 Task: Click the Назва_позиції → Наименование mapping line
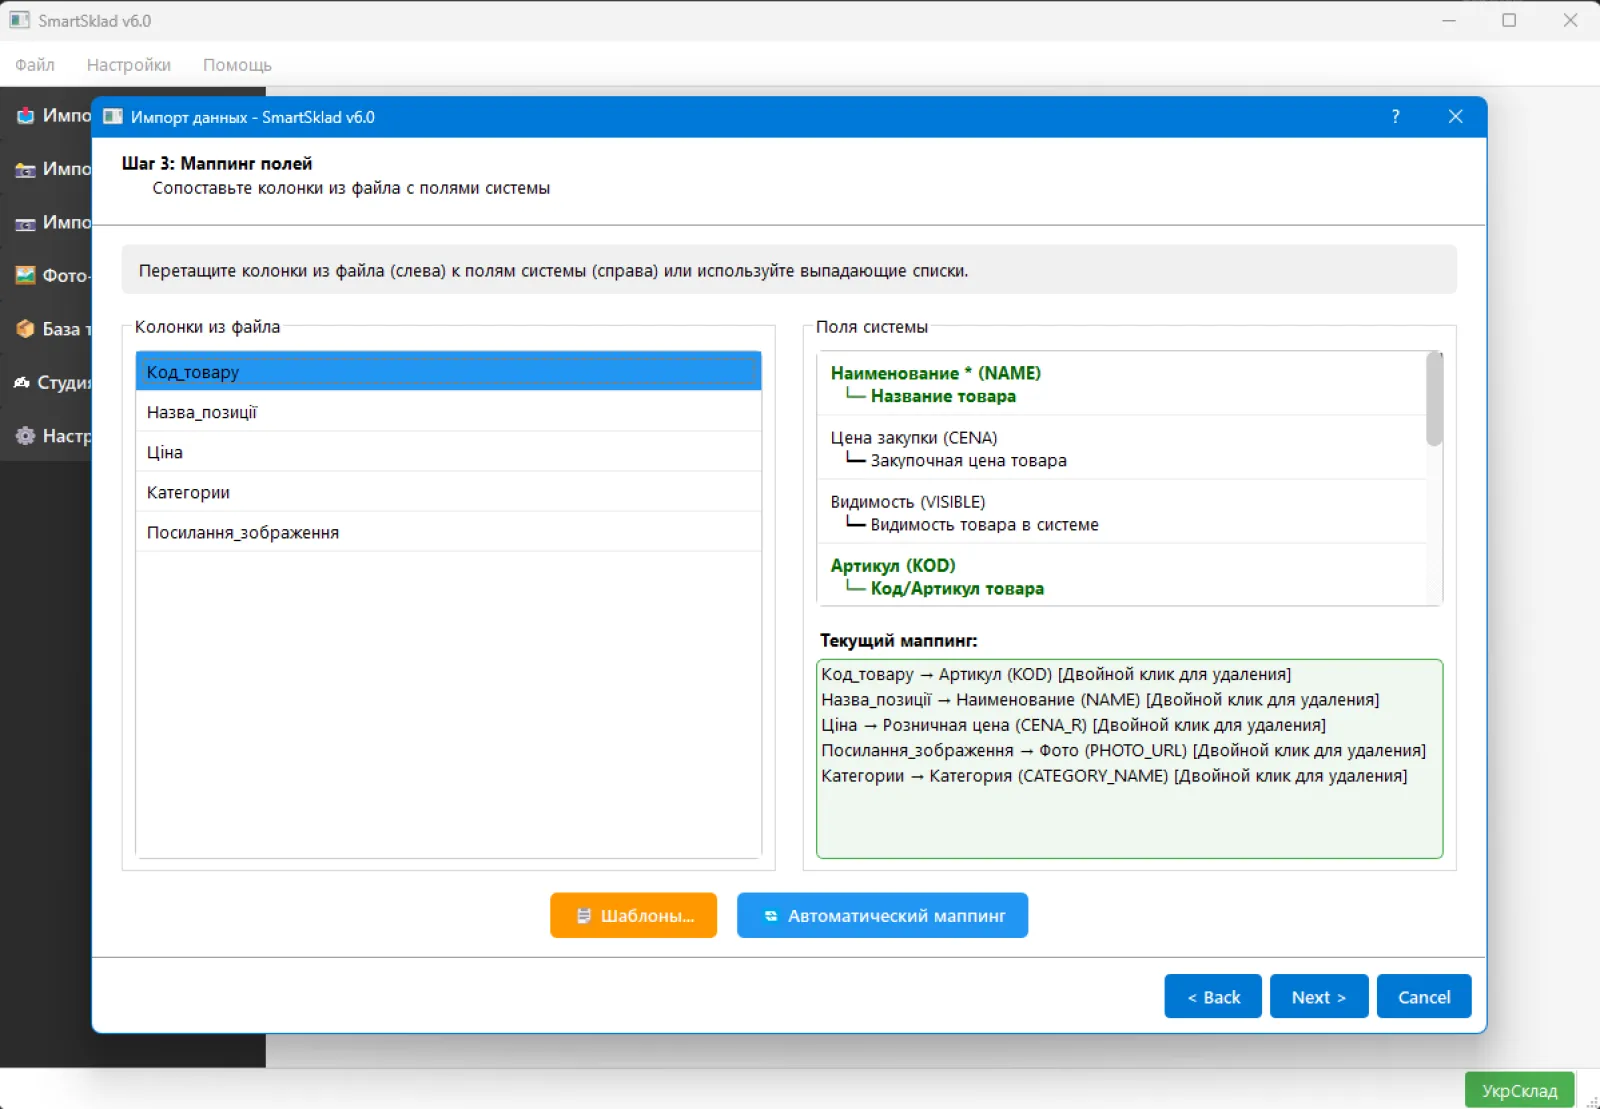click(1100, 700)
